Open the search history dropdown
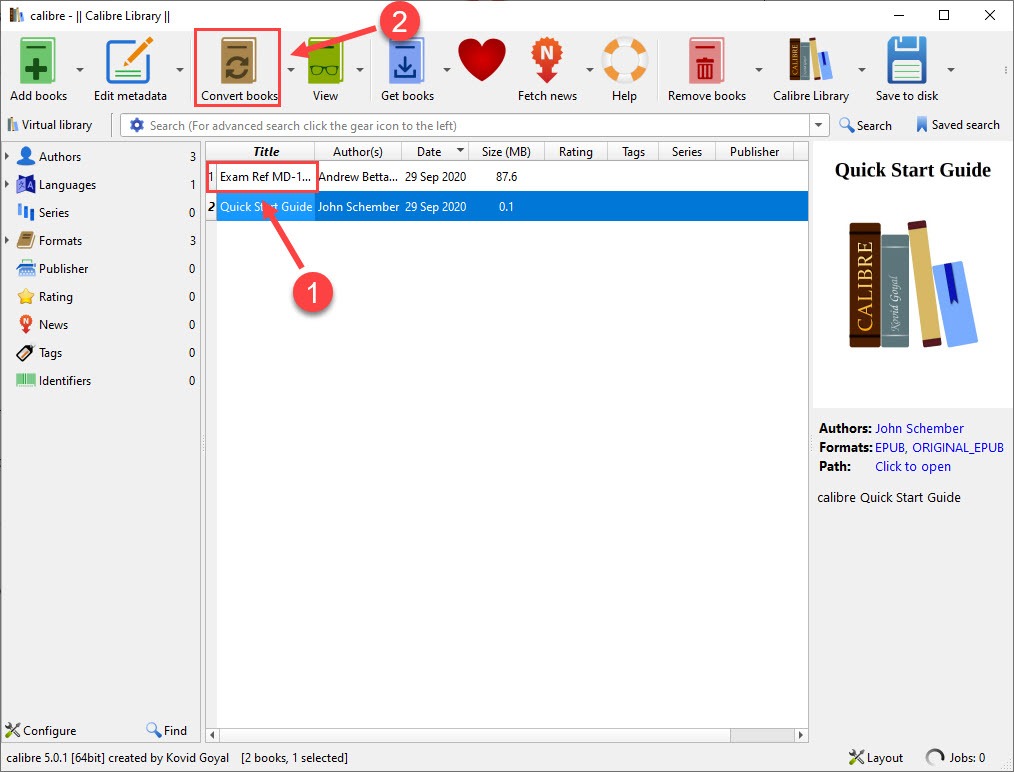Viewport: 1014px width, 772px height. pyautogui.click(x=819, y=125)
